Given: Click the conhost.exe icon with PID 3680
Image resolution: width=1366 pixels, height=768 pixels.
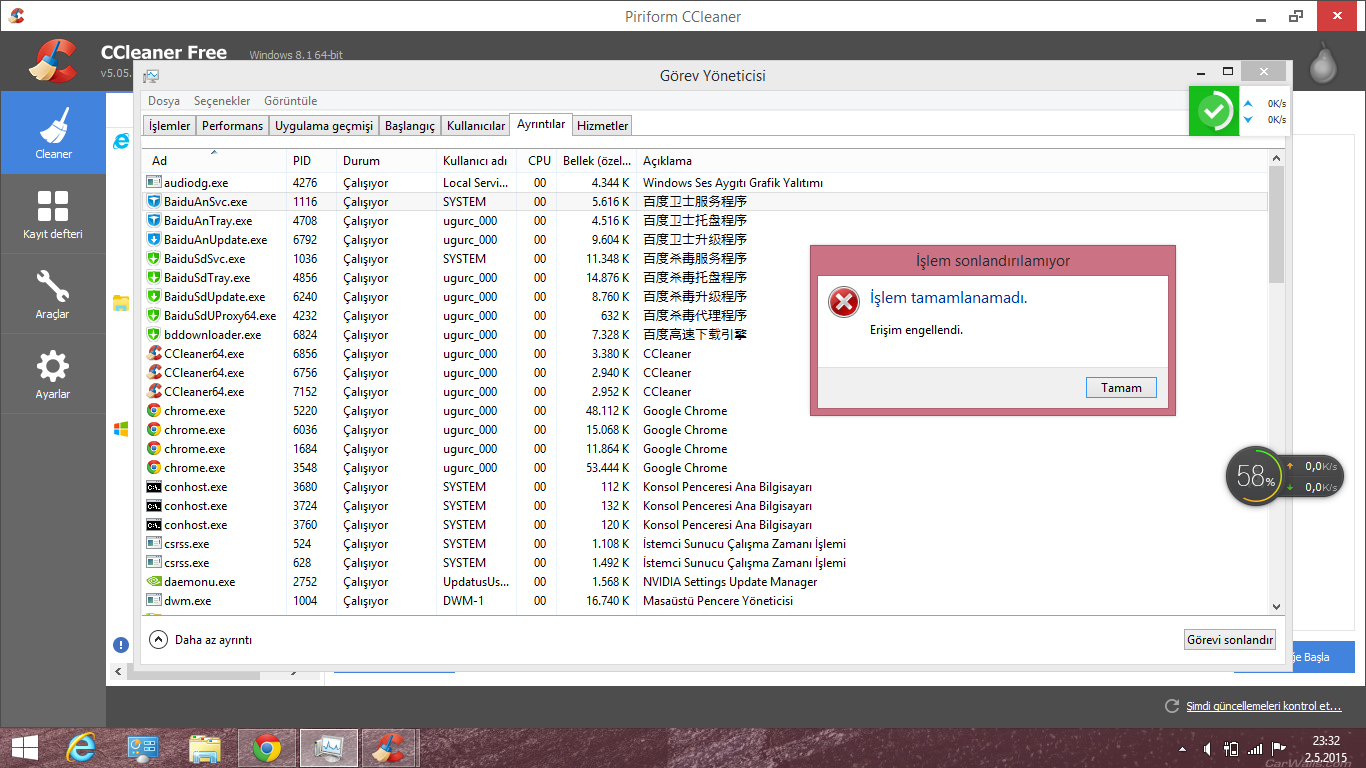Looking at the screenshot, I should [154, 487].
